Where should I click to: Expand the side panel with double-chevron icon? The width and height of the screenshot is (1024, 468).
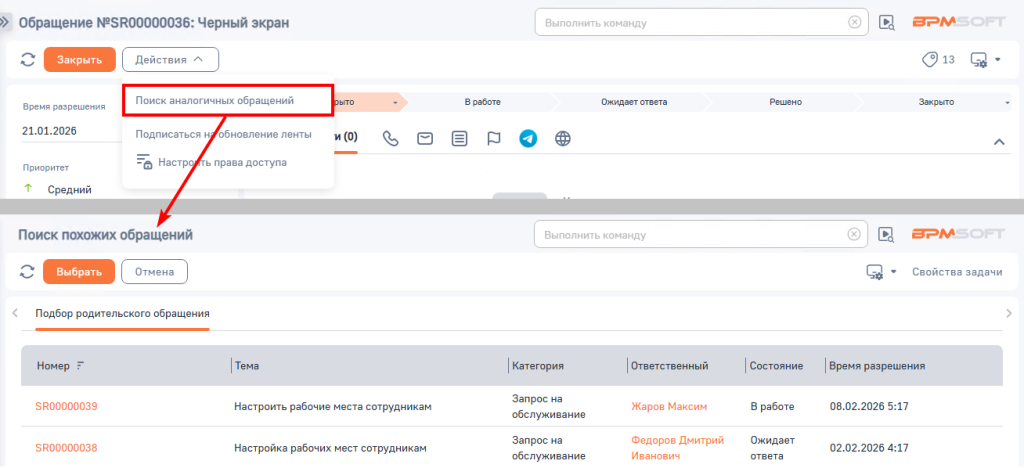tap(5, 22)
